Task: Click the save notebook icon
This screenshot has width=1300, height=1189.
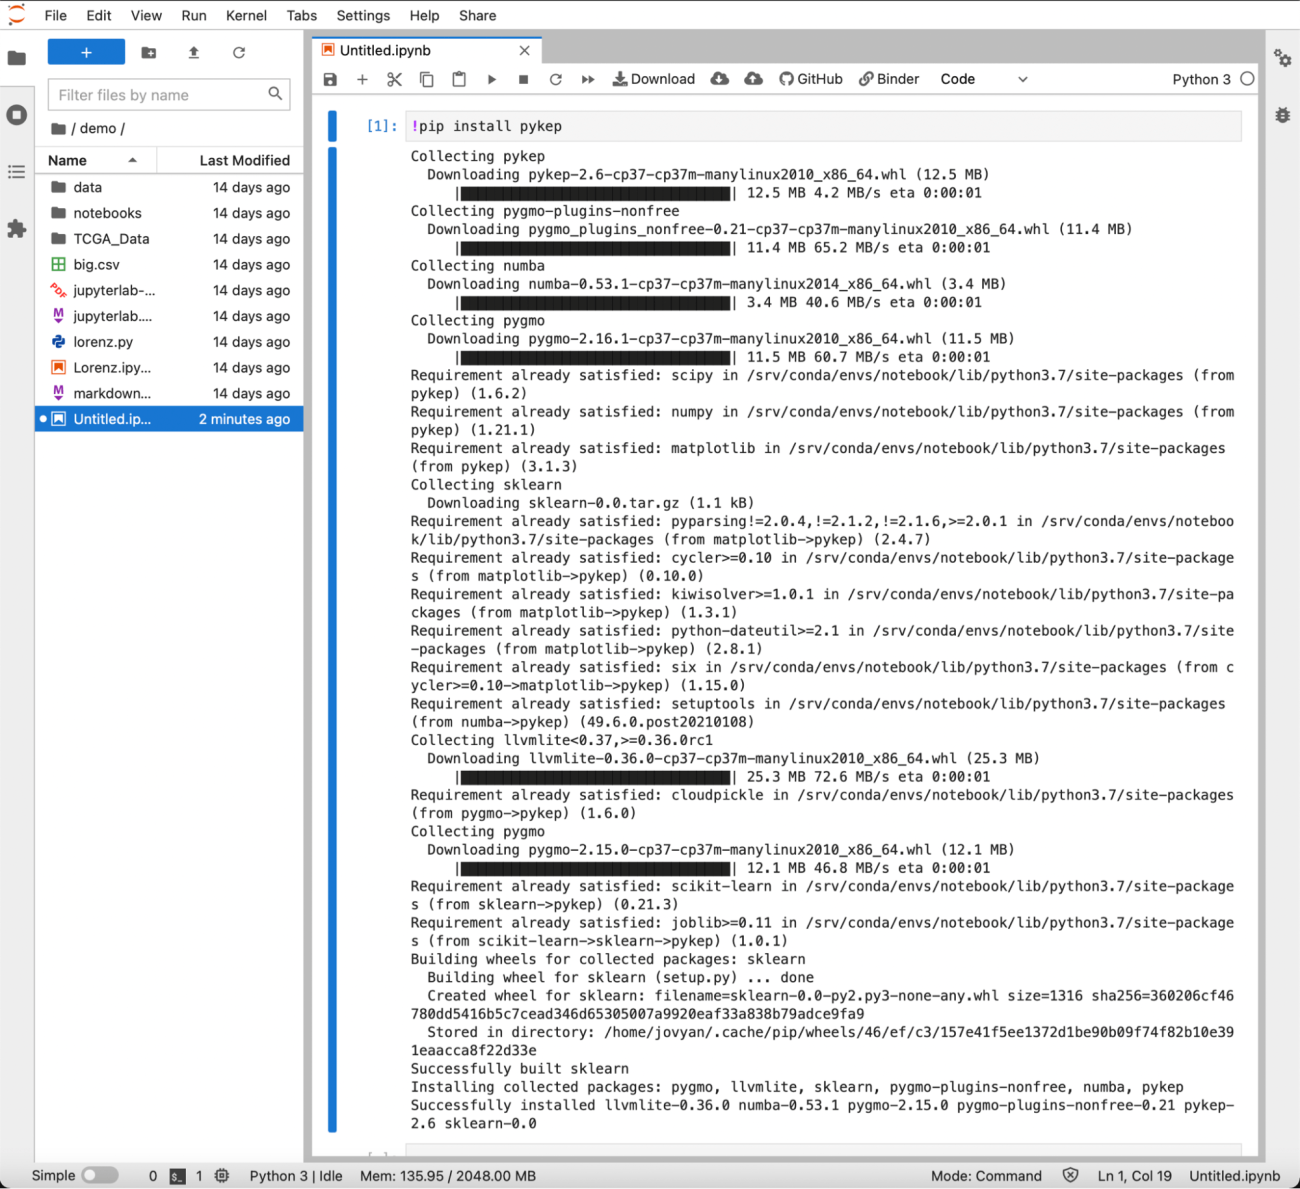Action: 331,79
